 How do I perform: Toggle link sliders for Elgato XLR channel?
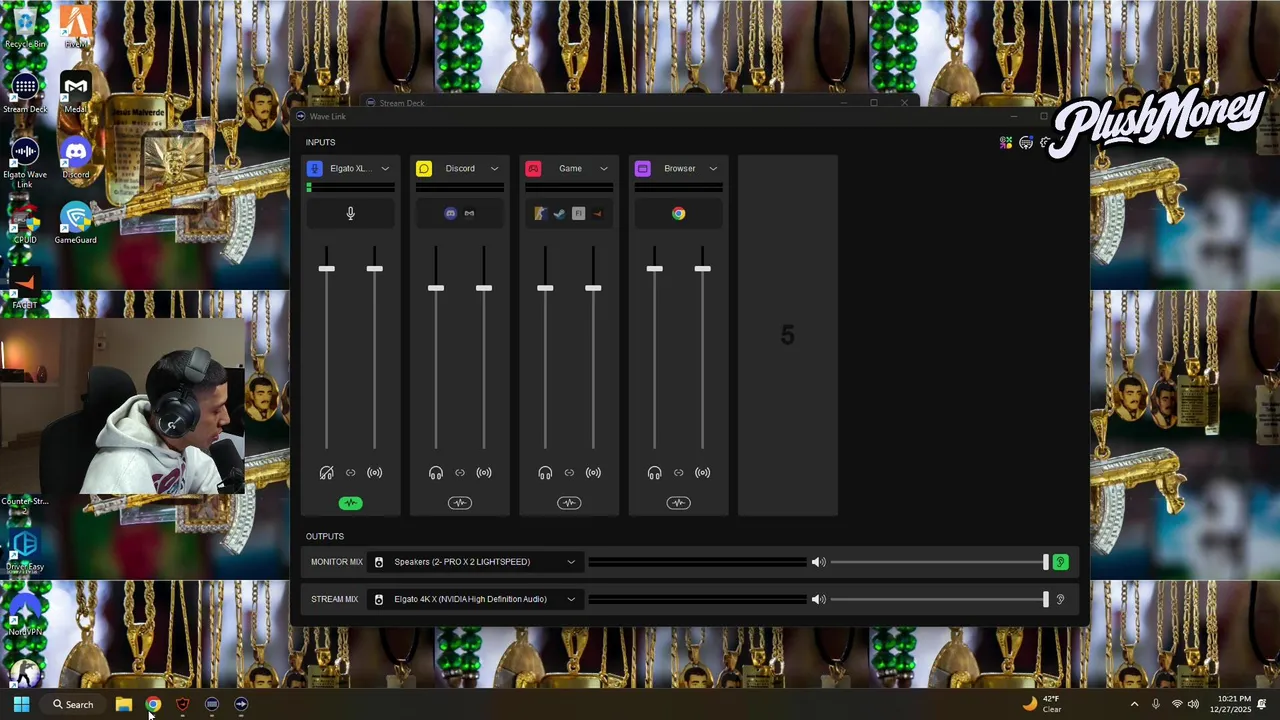coord(350,473)
